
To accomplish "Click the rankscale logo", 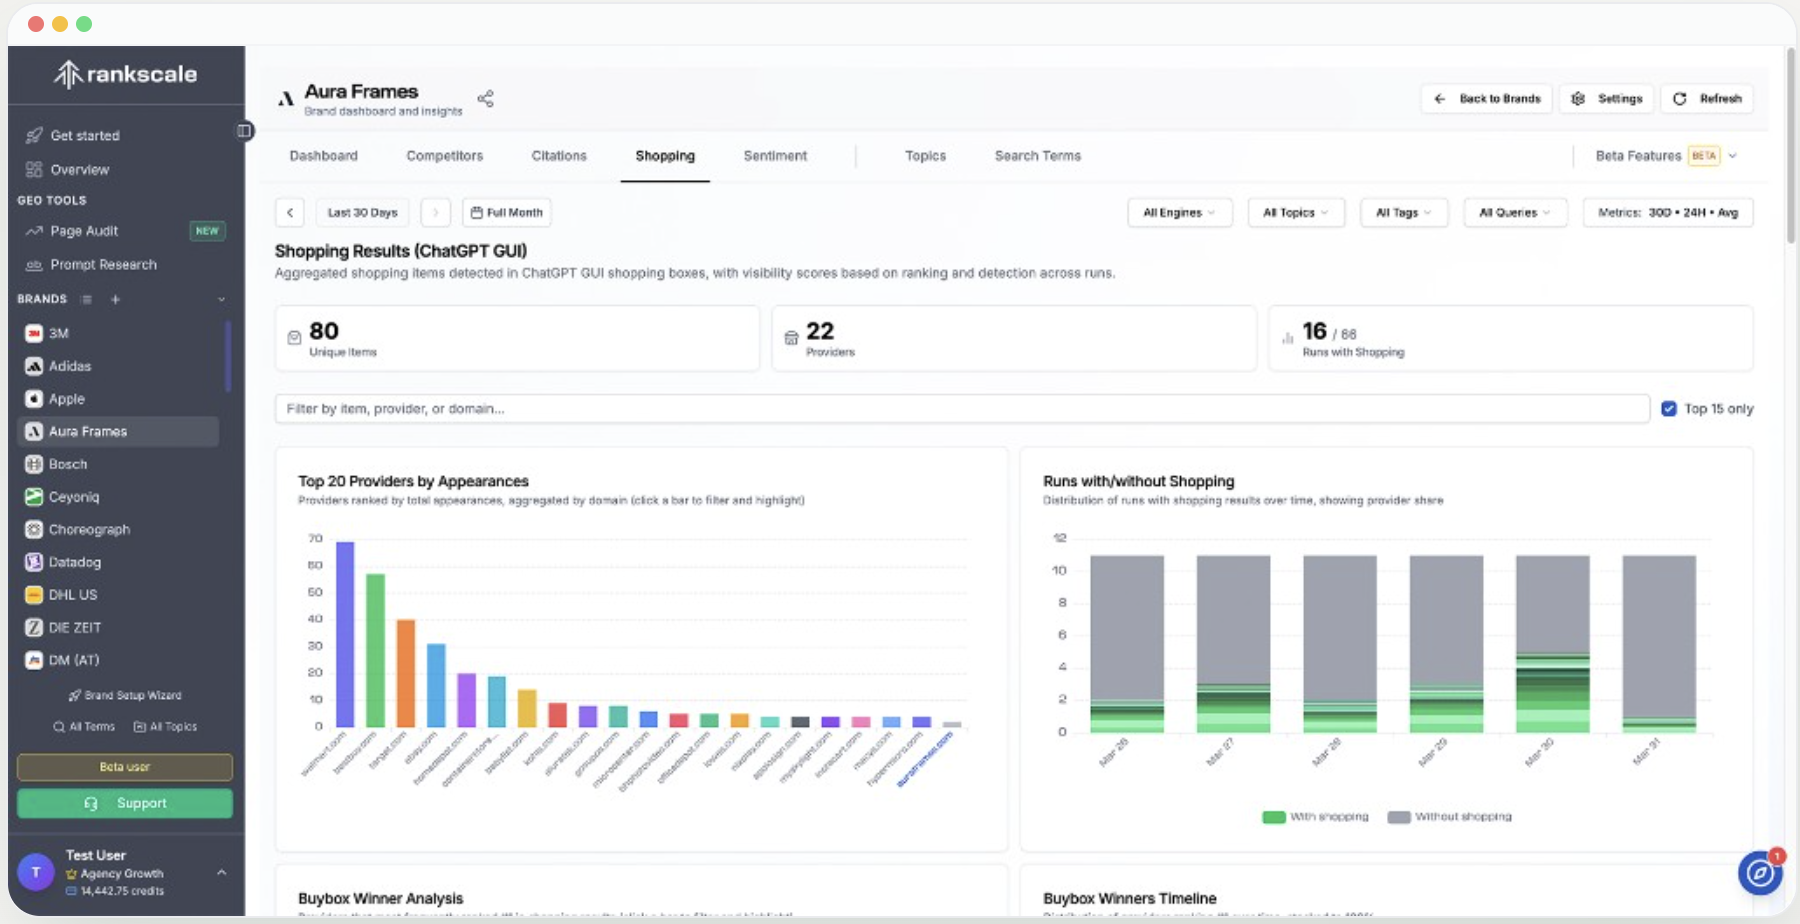I will (126, 74).
